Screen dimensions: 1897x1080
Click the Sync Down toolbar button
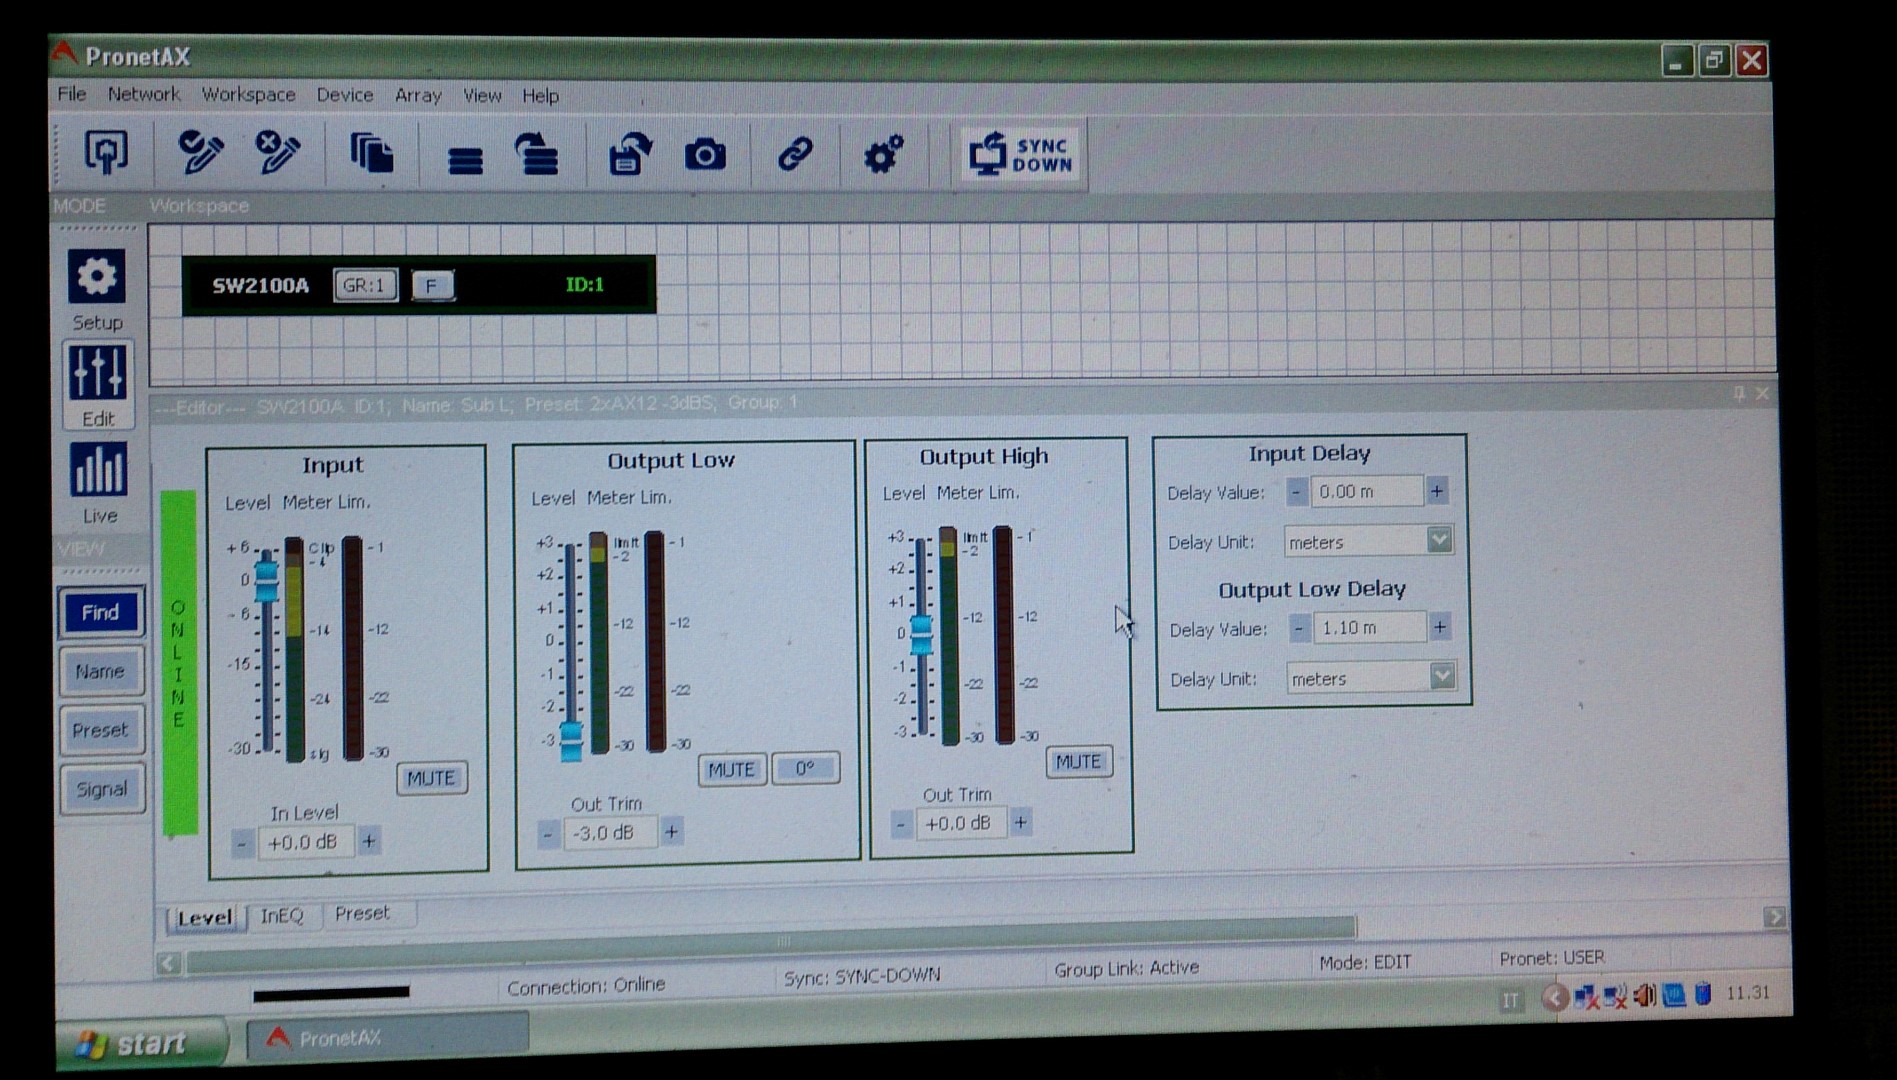pyautogui.click(x=1022, y=154)
